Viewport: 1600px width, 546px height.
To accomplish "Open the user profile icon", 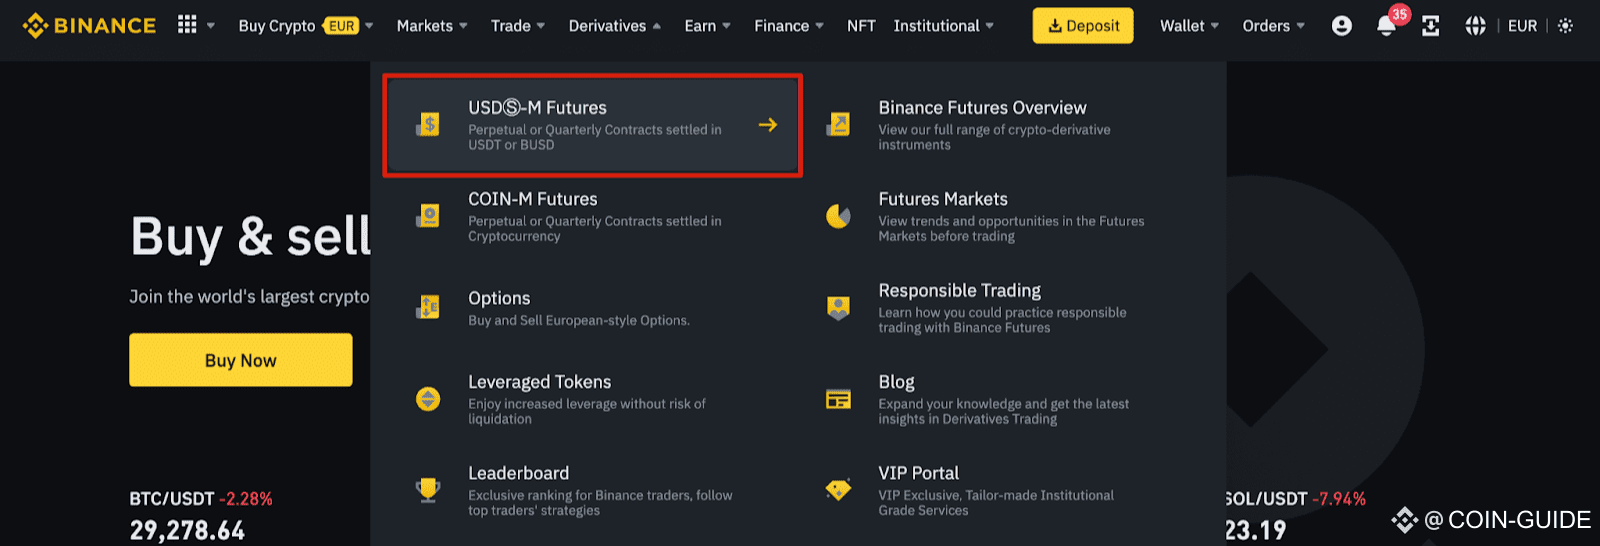I will (x=1342, y=26).
